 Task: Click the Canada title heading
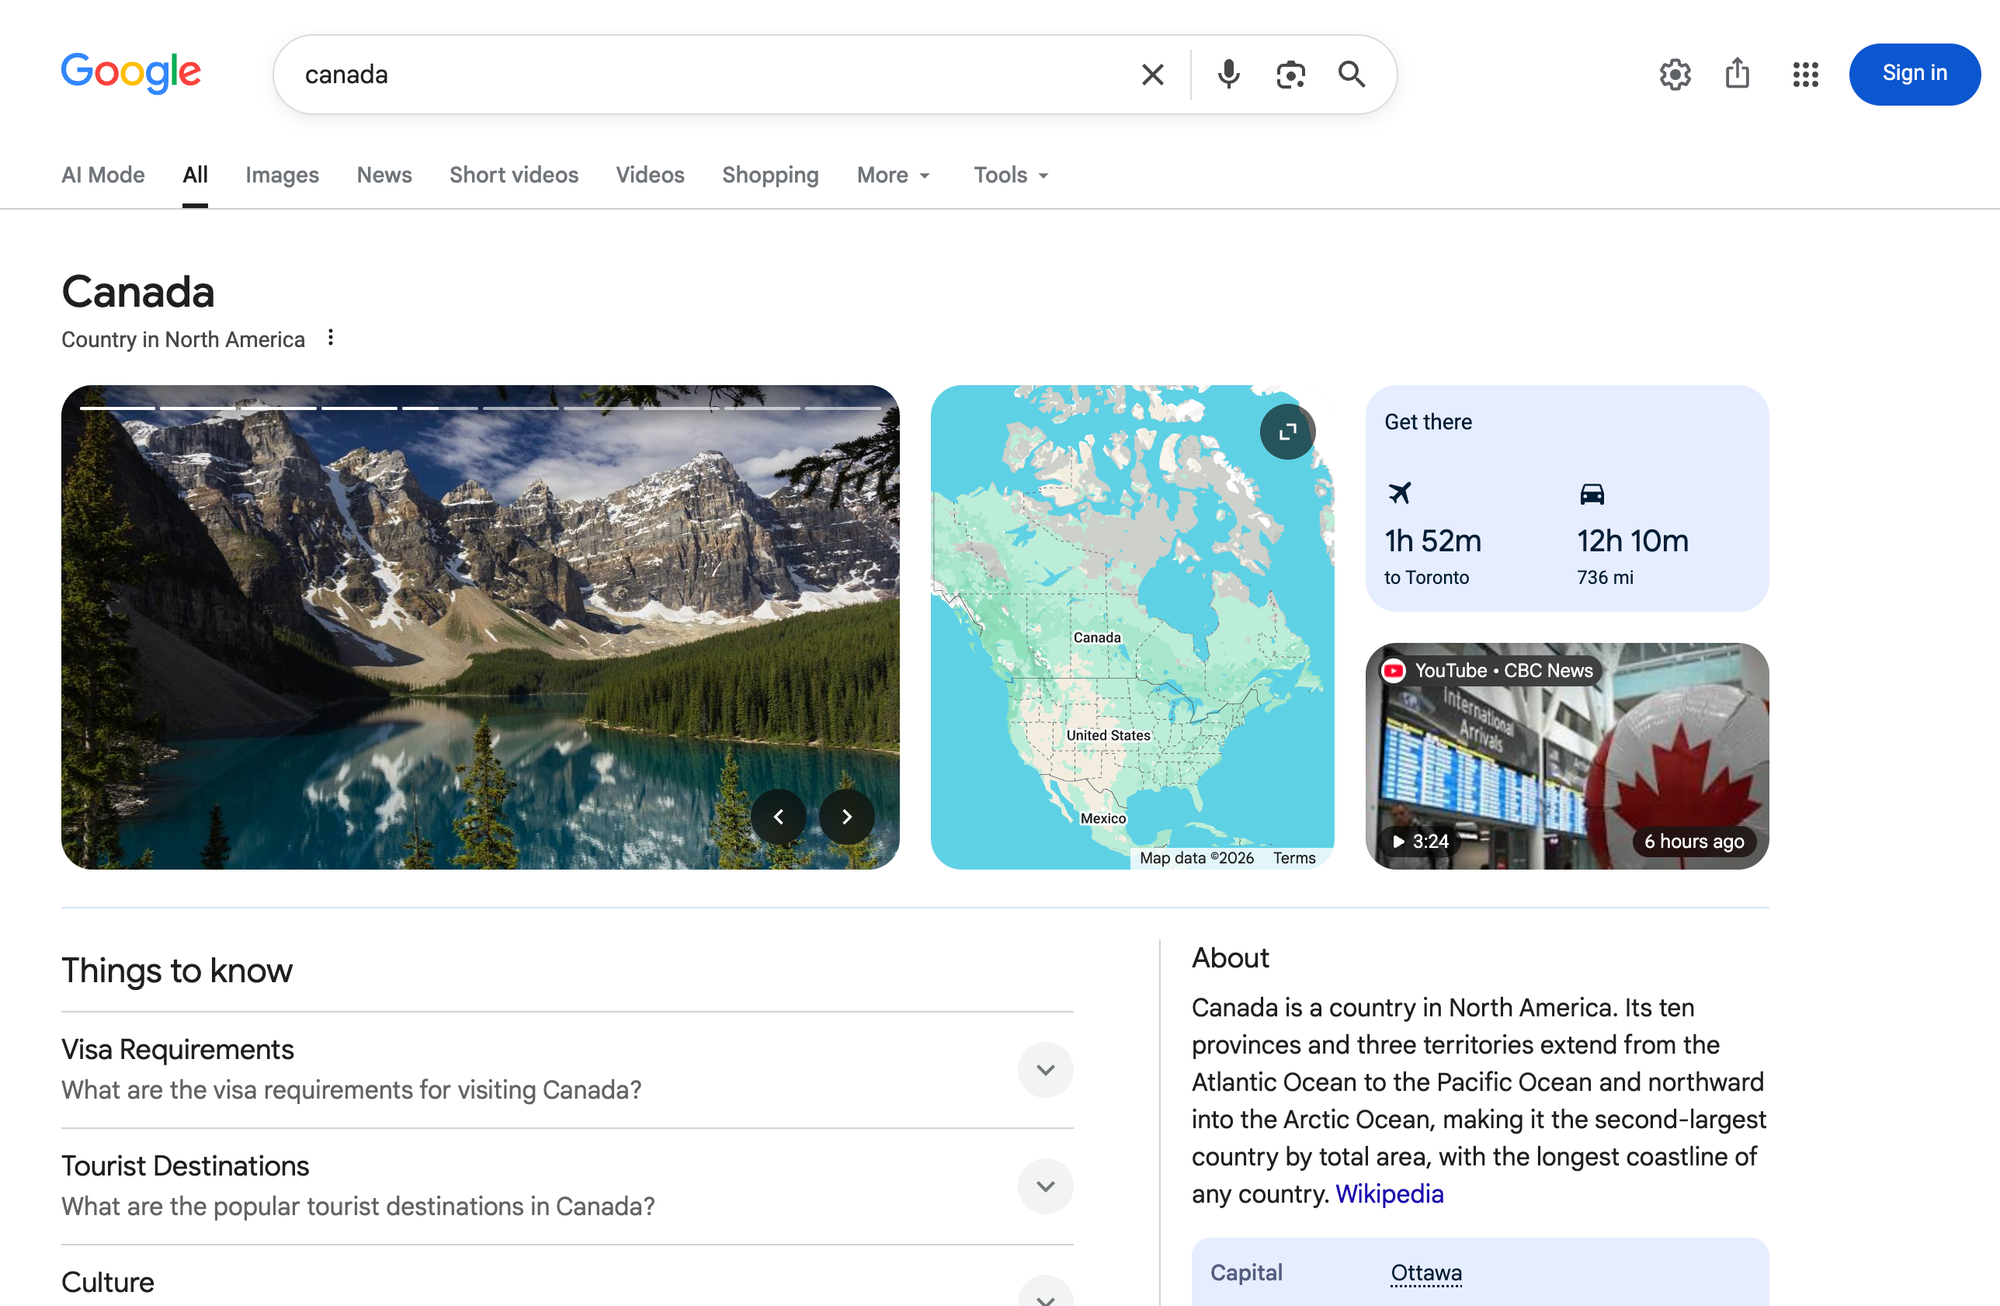(138, 292)
